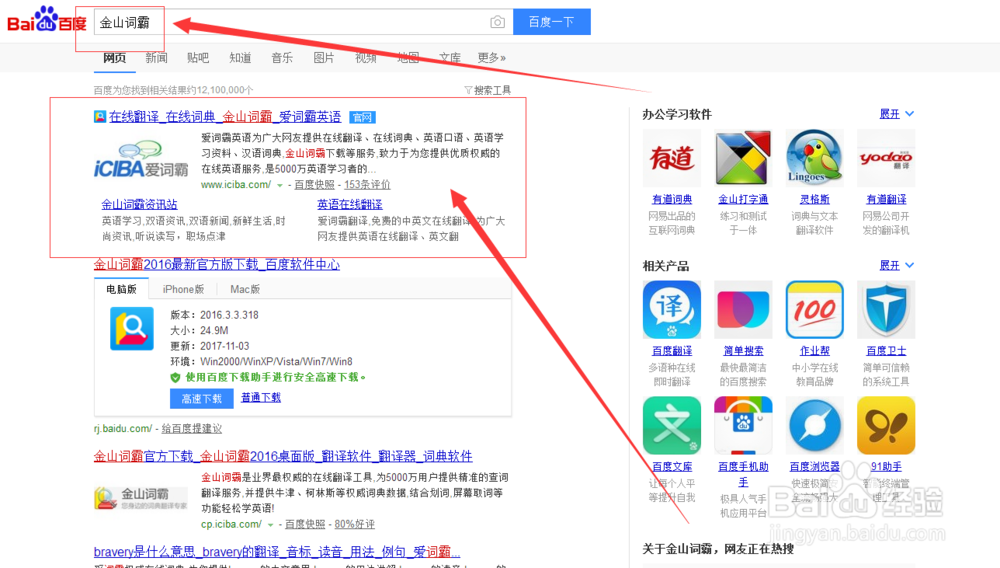Click the Lingoes parrot icon
This screenshot has height=568, width=1000.
pos(814,157)
